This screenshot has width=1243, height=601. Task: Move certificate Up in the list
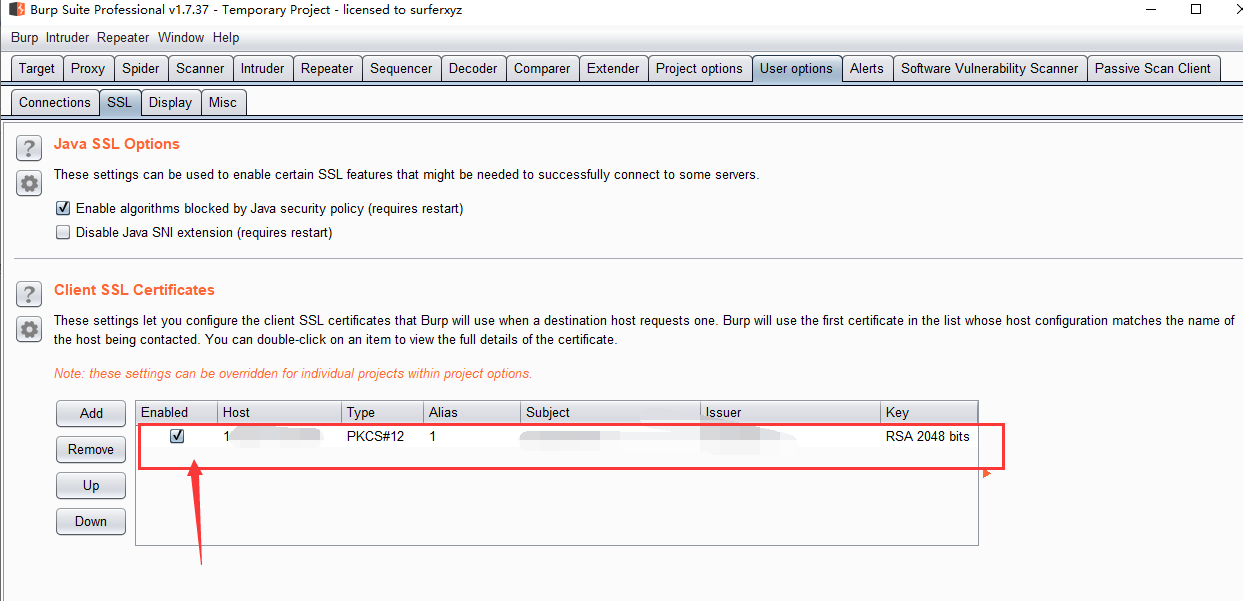click(x=91, y=485)
